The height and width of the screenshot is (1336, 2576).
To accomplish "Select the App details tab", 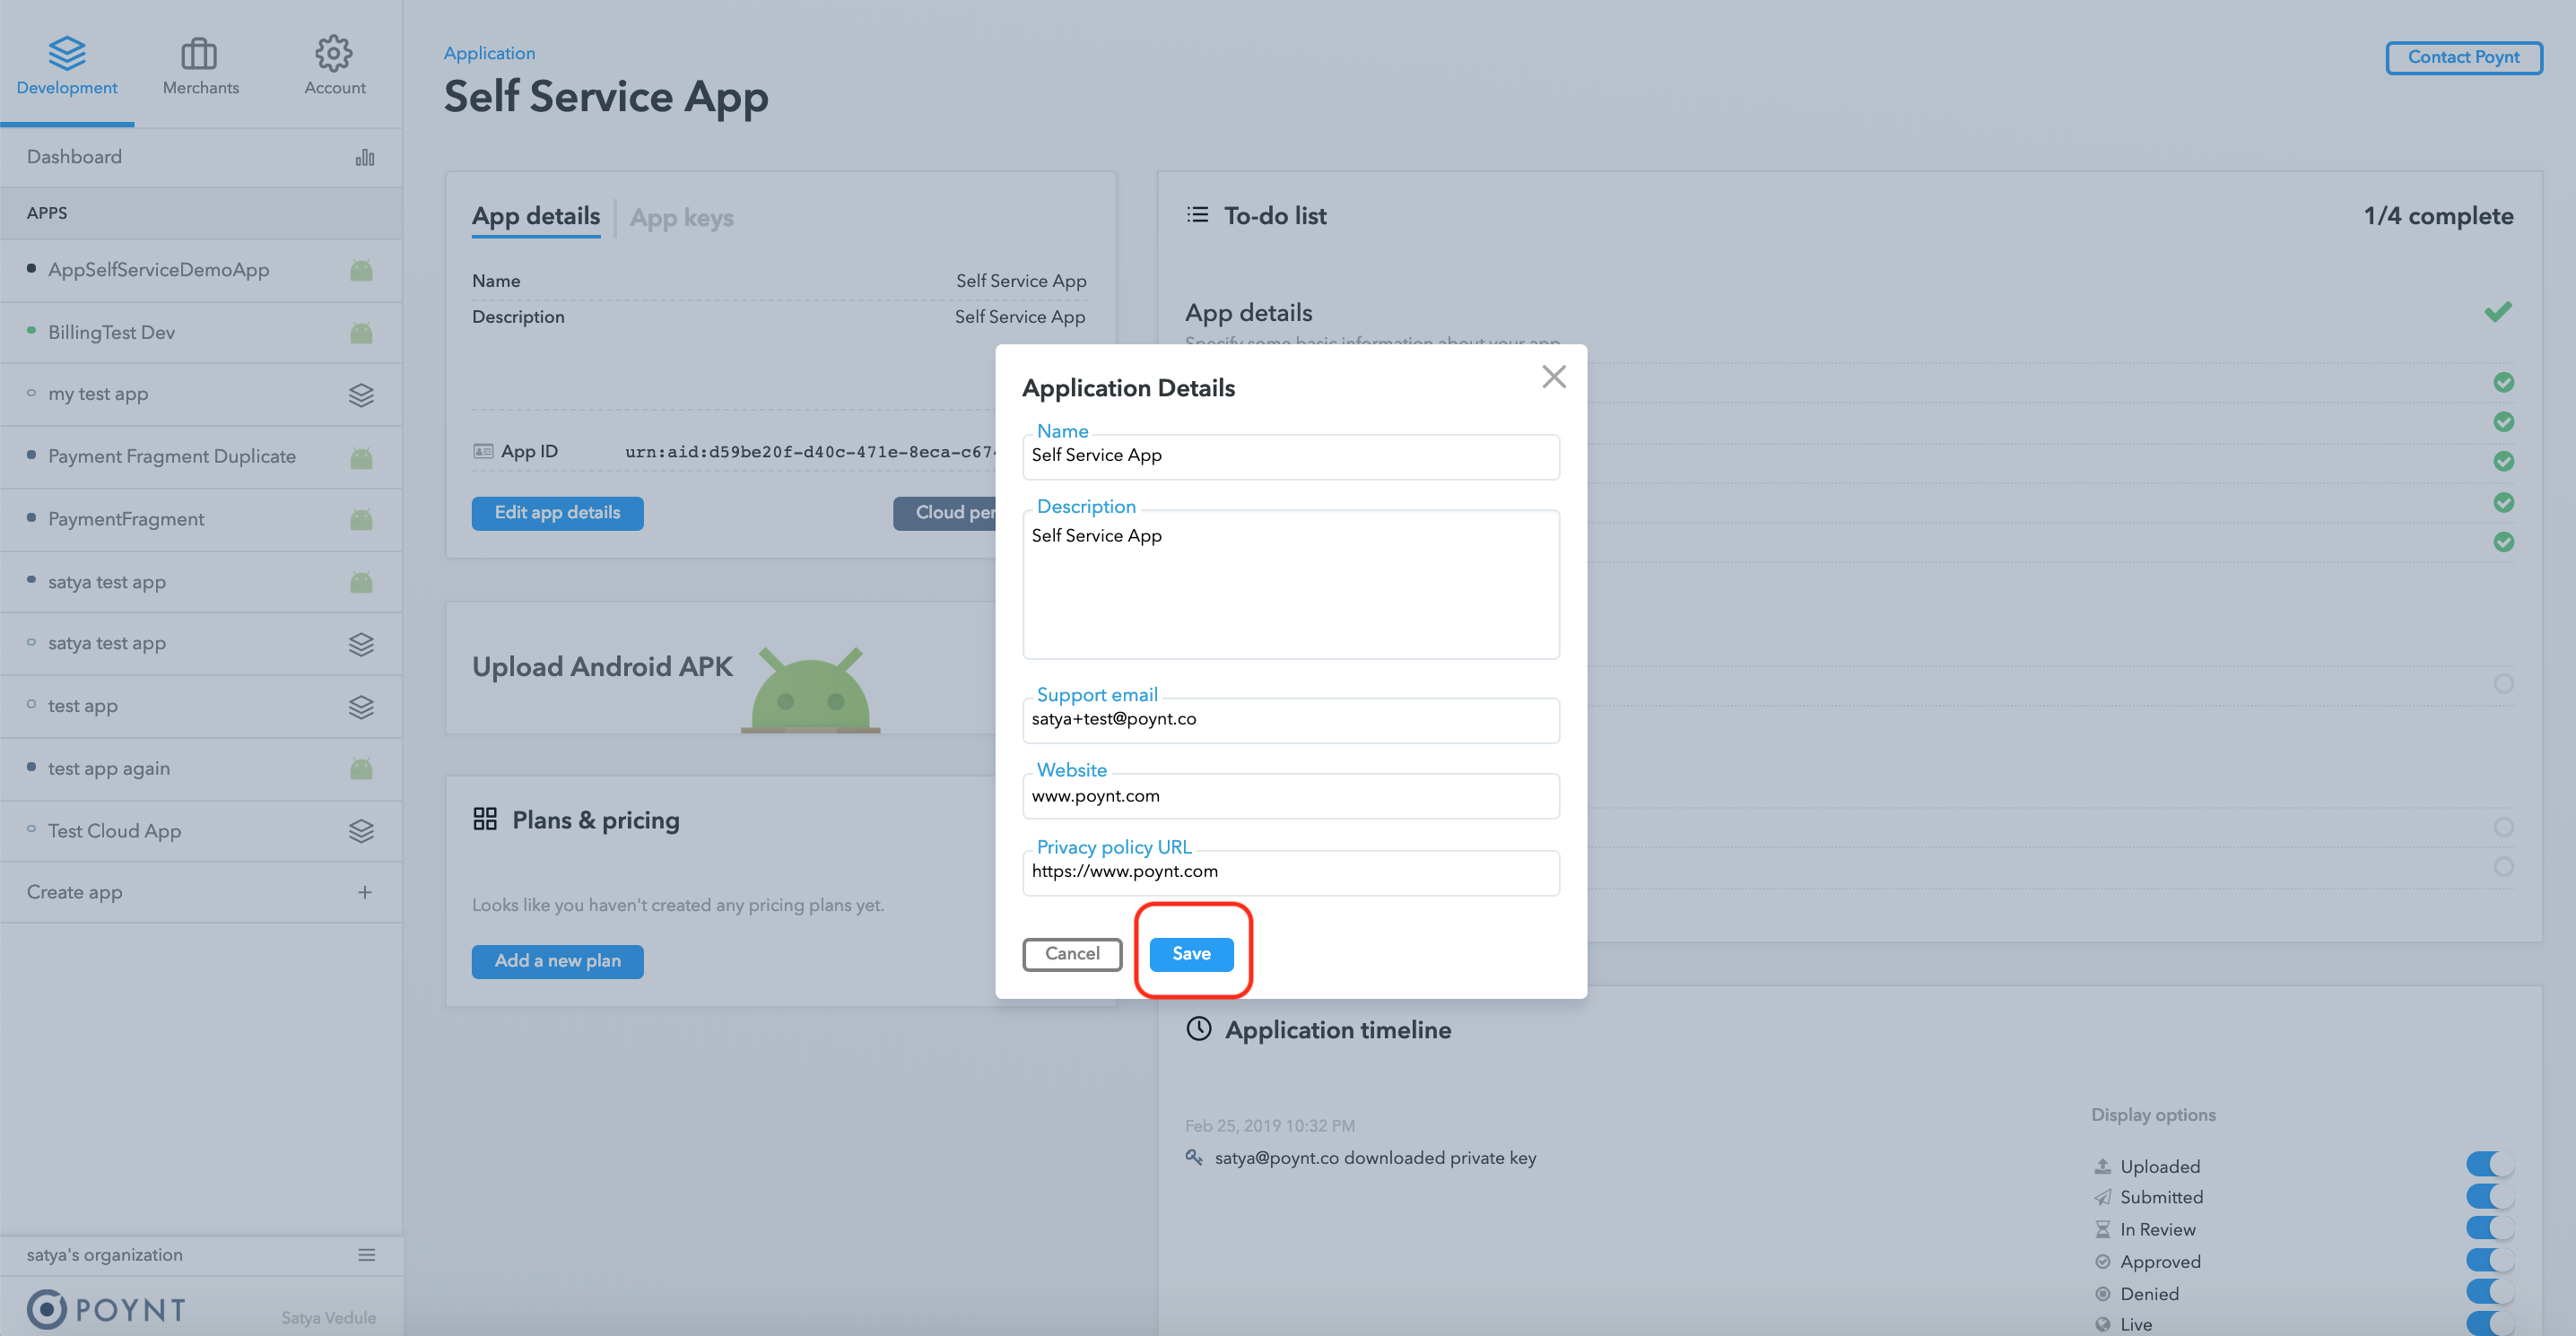I will 535,216.
